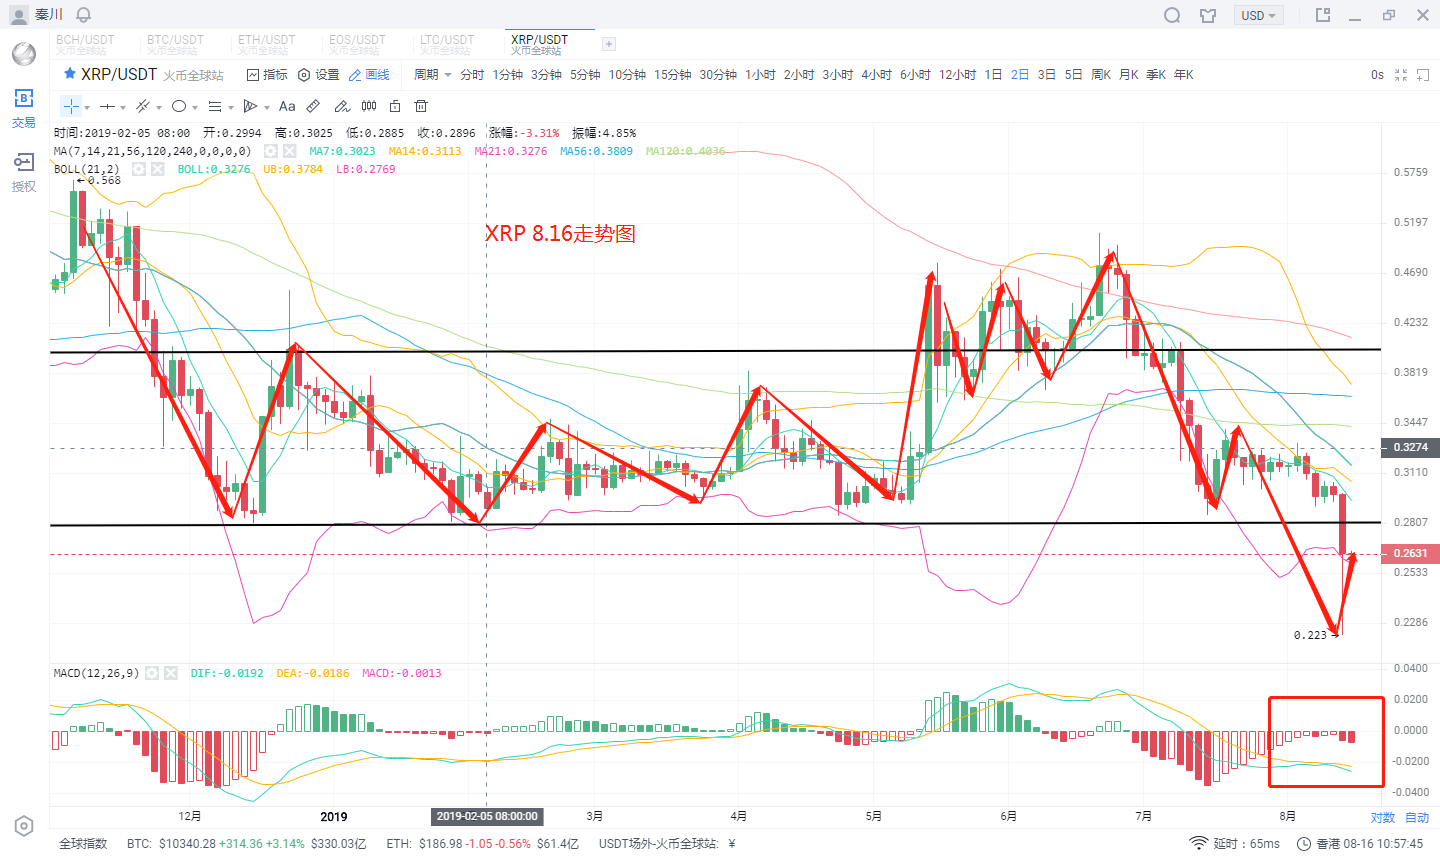Select the 周K weekly interval
The width and height of the screenshot is (1440, 857).
[x=1101, y=75]
